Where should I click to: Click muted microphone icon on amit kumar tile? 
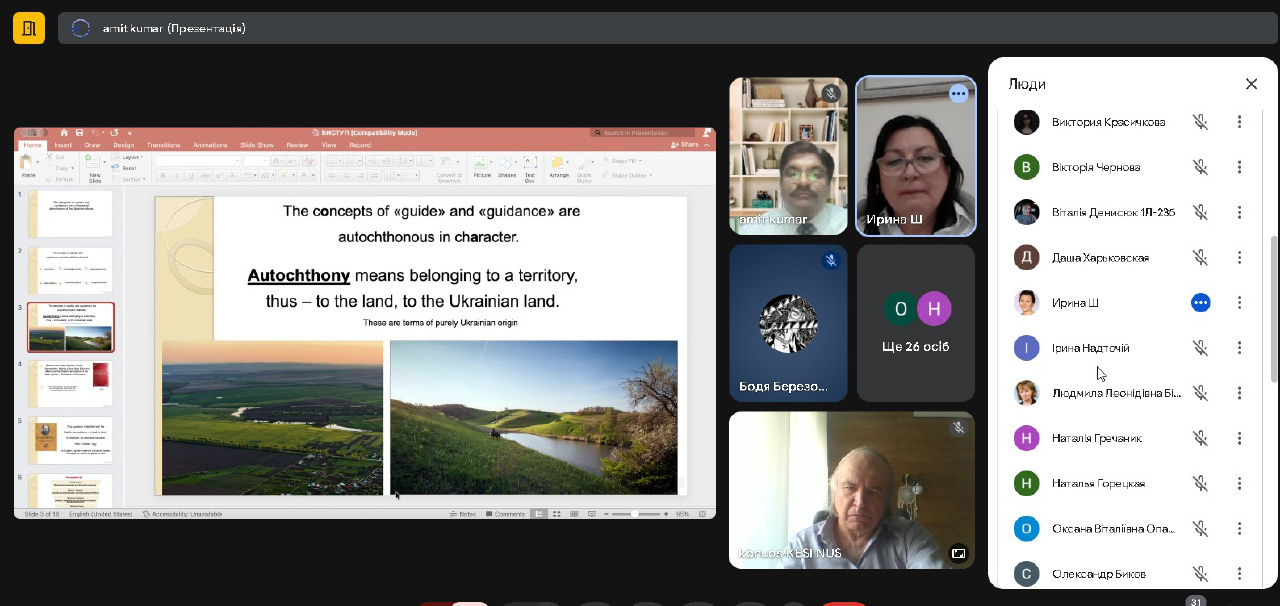[x=830, y=94]
